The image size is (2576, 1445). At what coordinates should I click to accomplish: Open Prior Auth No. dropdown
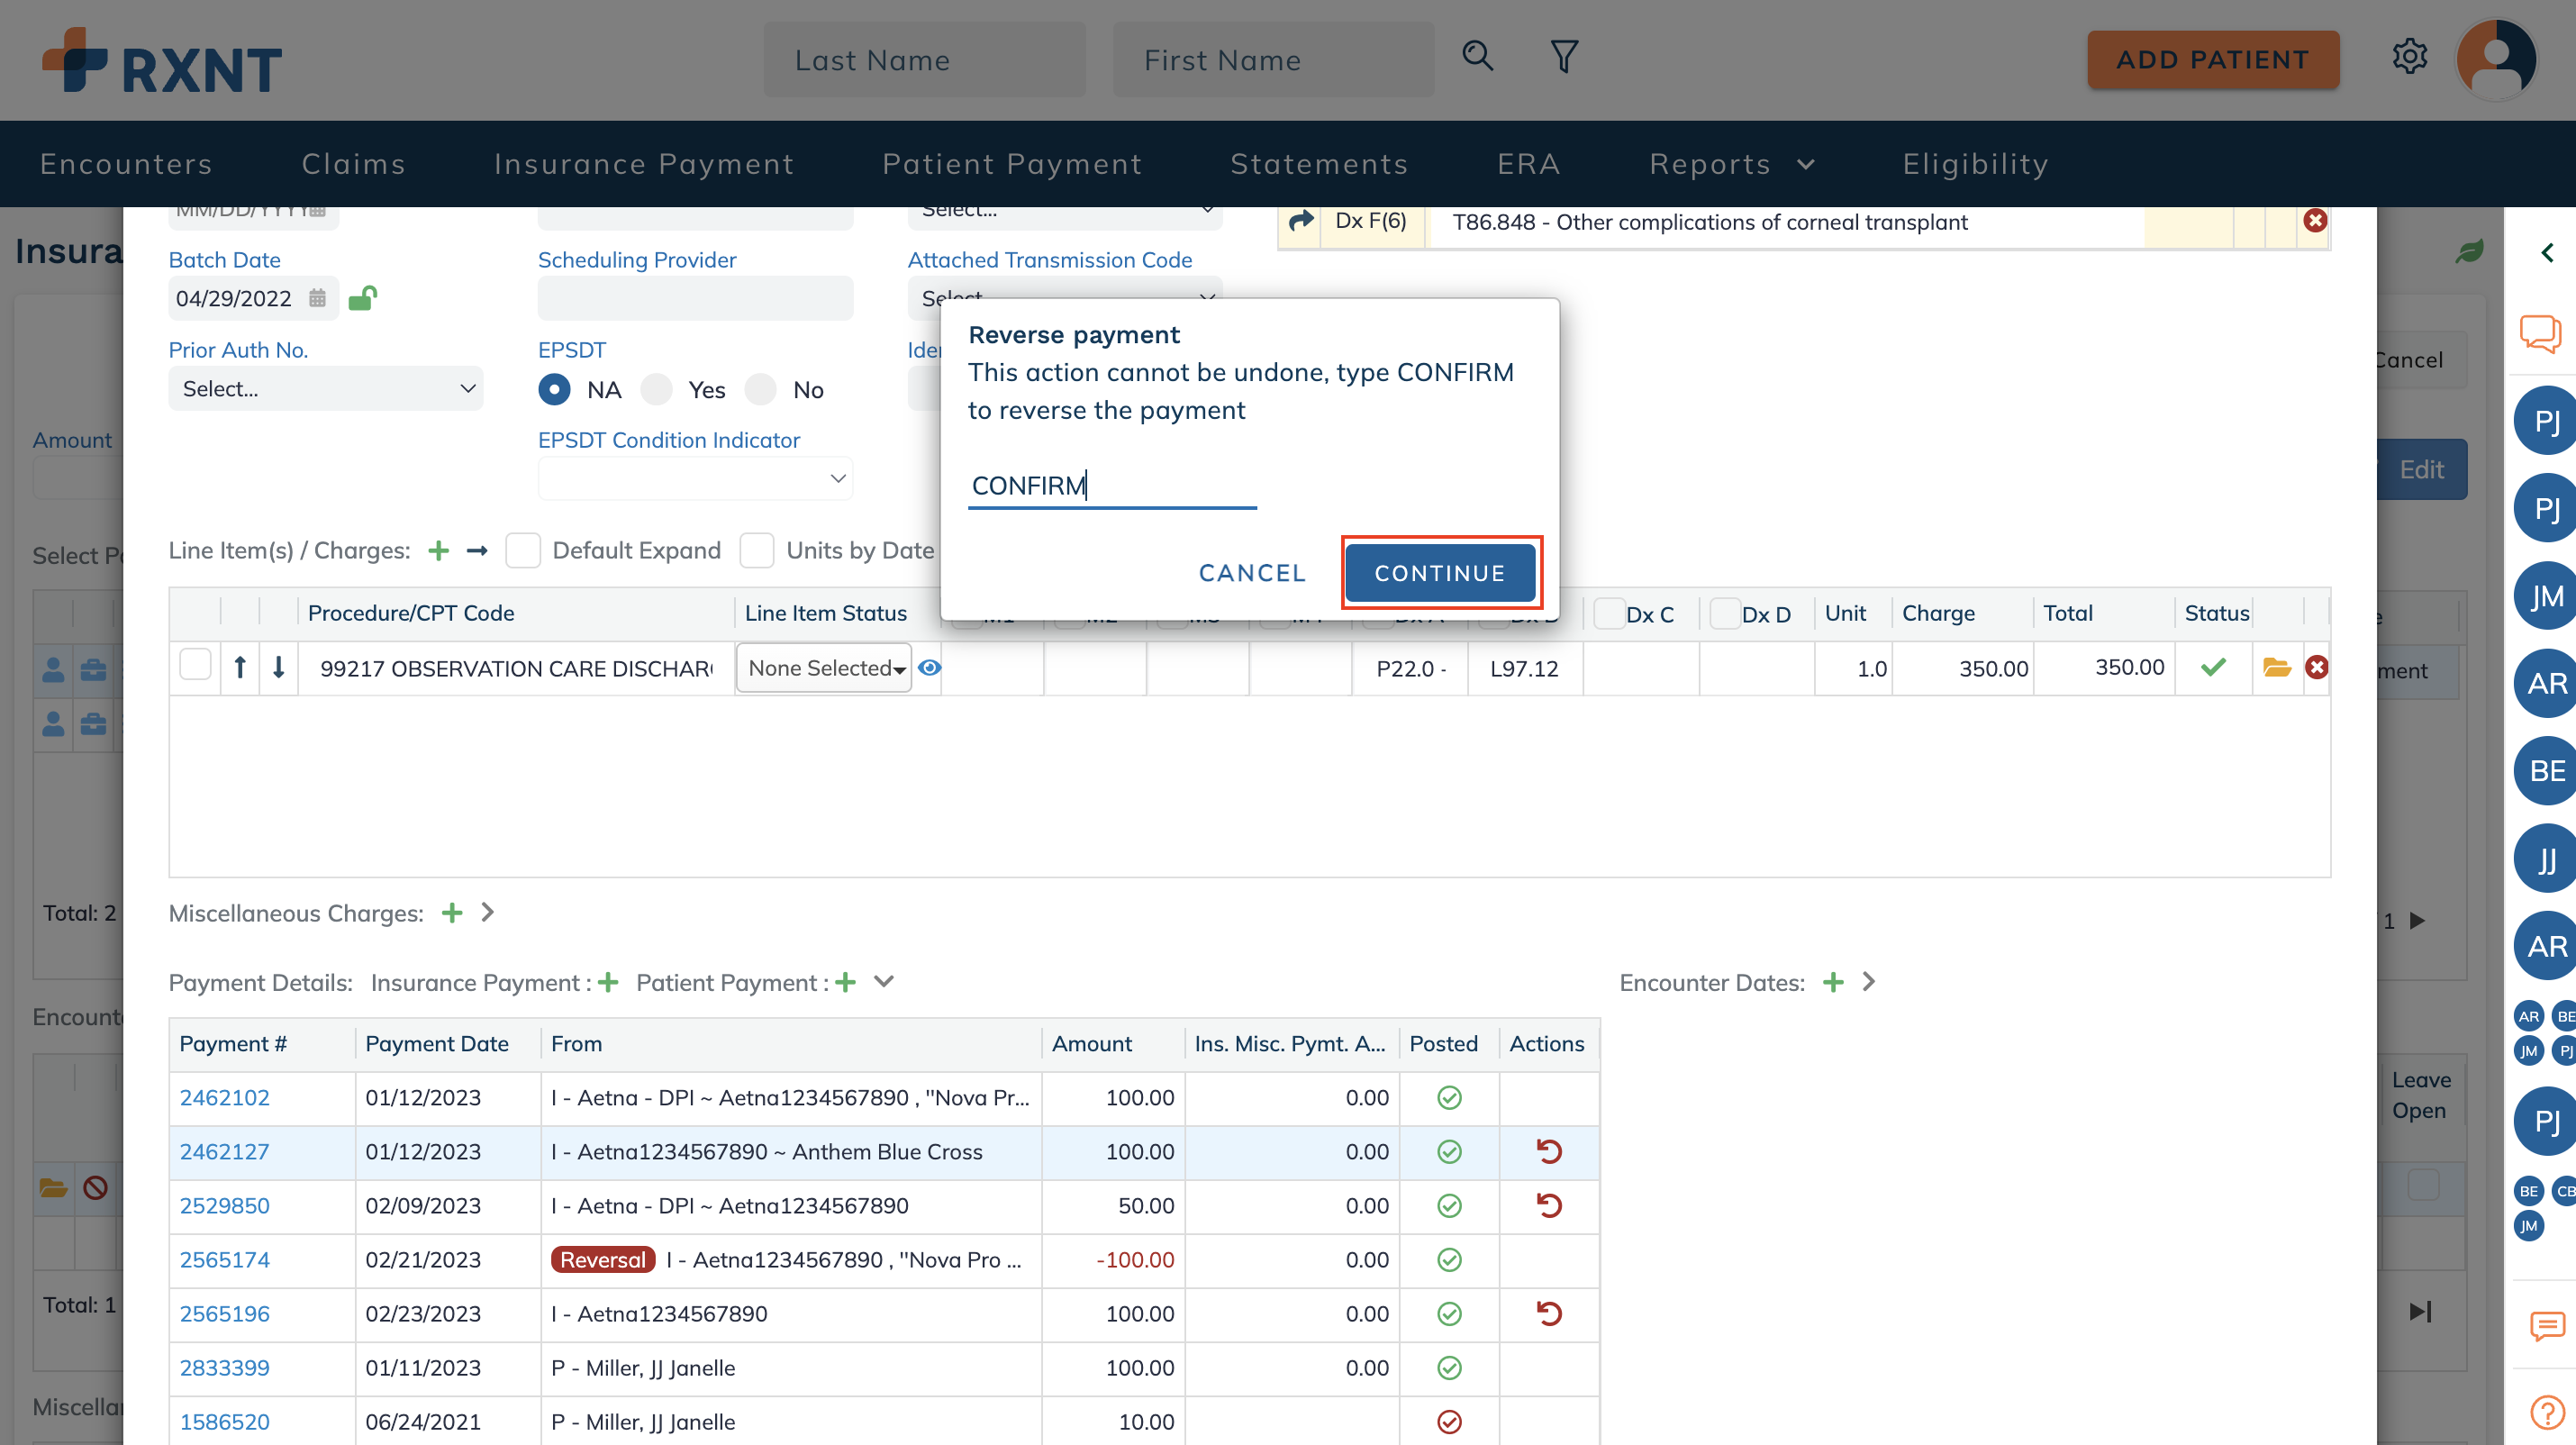(x=326, y=388)
